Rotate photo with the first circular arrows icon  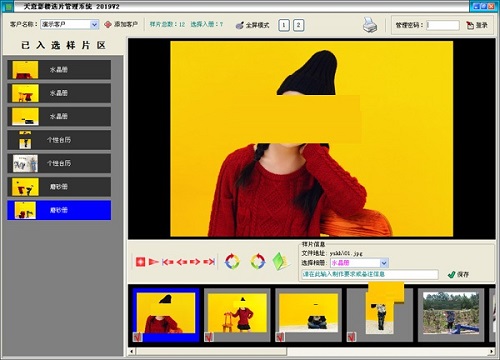point(232,261)
